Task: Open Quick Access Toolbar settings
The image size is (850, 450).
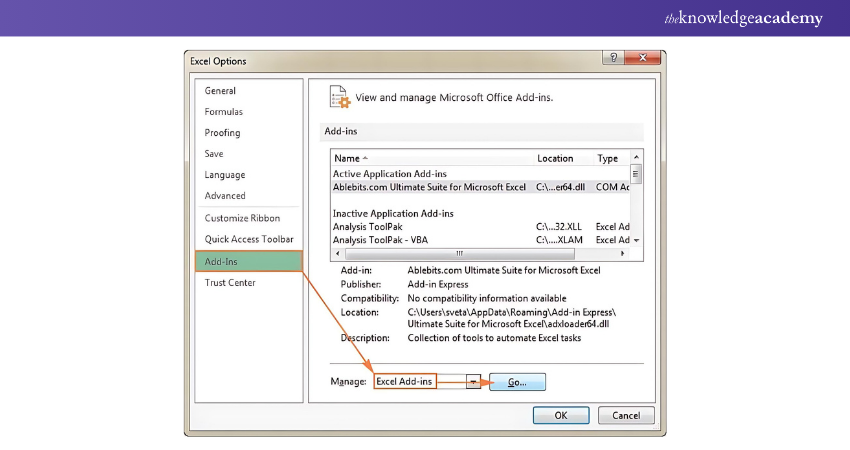Action: (x=249, y=239)
